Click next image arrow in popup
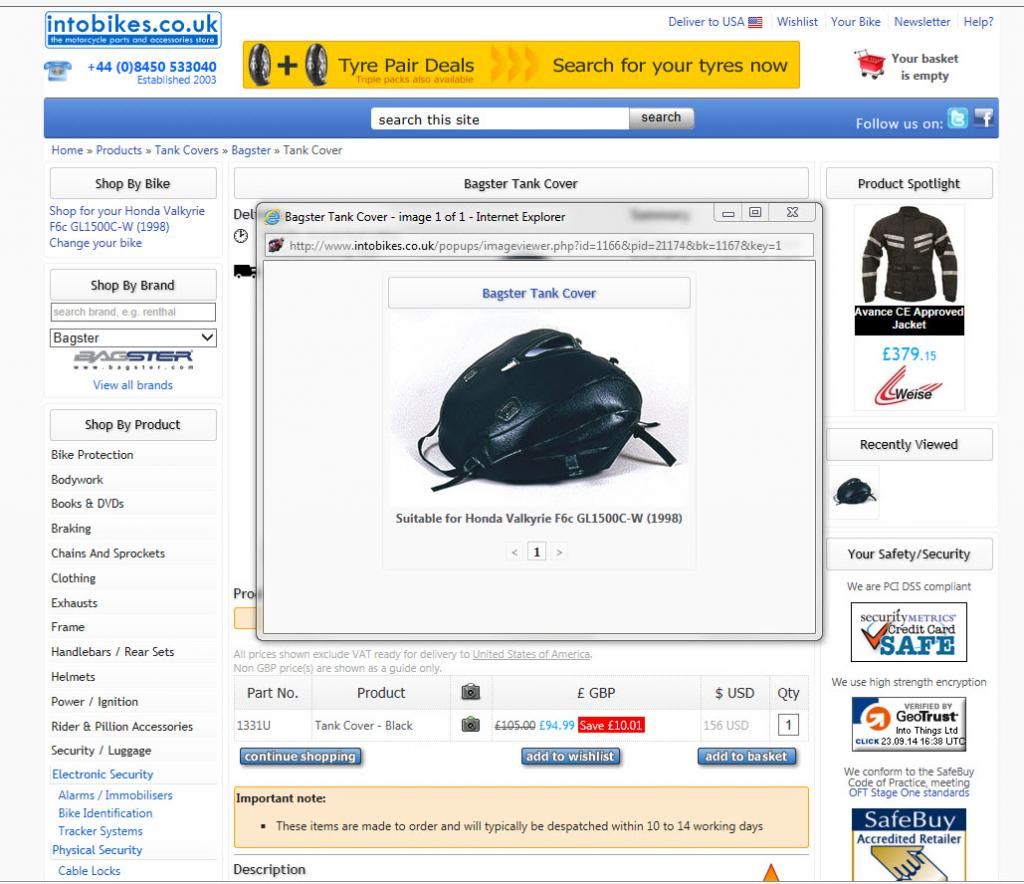The image size is (1024, 884). 559,552
